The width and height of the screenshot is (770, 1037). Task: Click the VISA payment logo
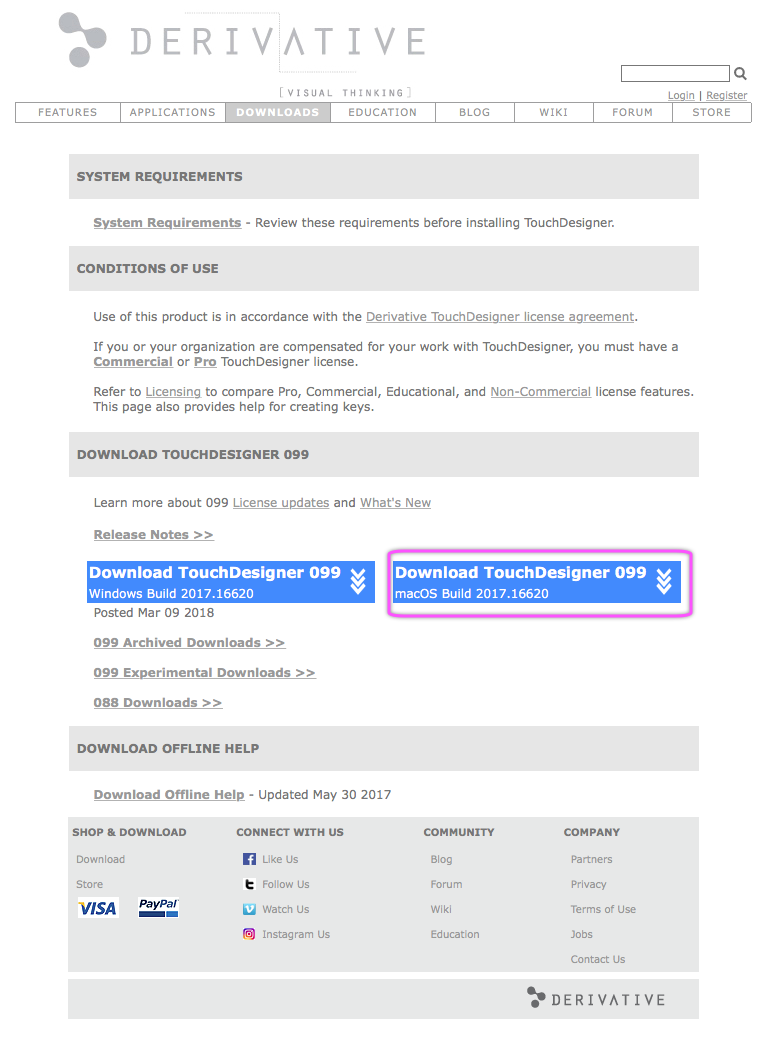pos(98,908)
